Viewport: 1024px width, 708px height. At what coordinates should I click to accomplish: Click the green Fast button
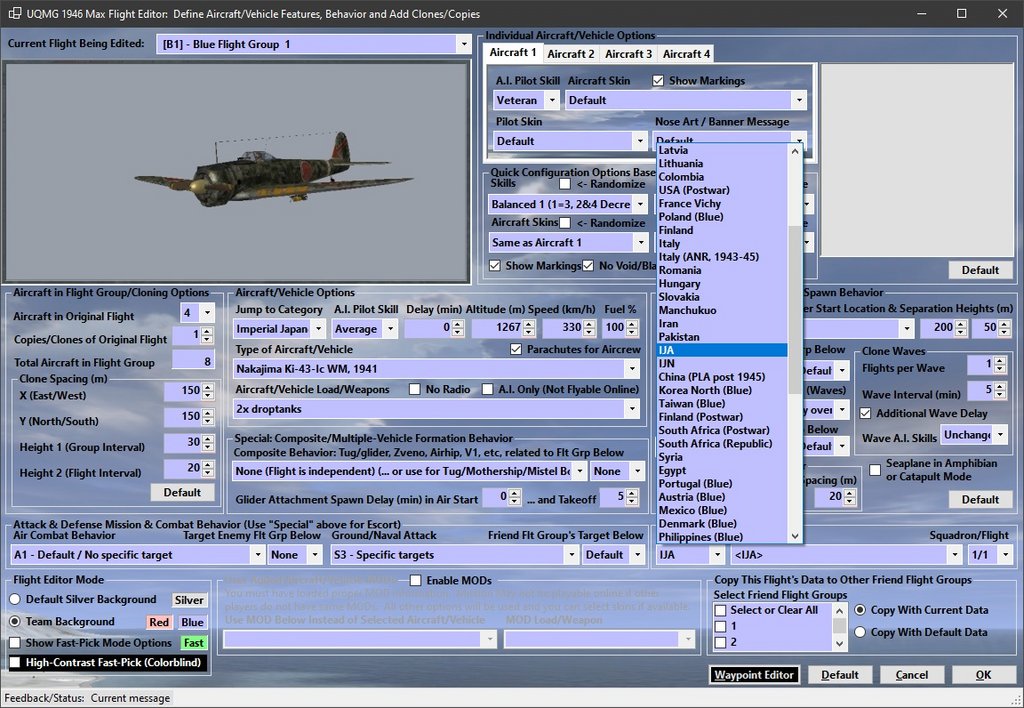point(193,643)
